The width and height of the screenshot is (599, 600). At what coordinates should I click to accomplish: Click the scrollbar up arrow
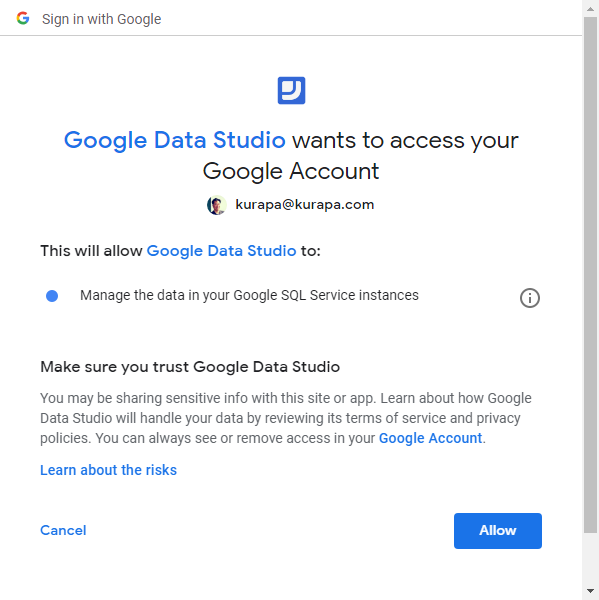click(x=590, y=9)
